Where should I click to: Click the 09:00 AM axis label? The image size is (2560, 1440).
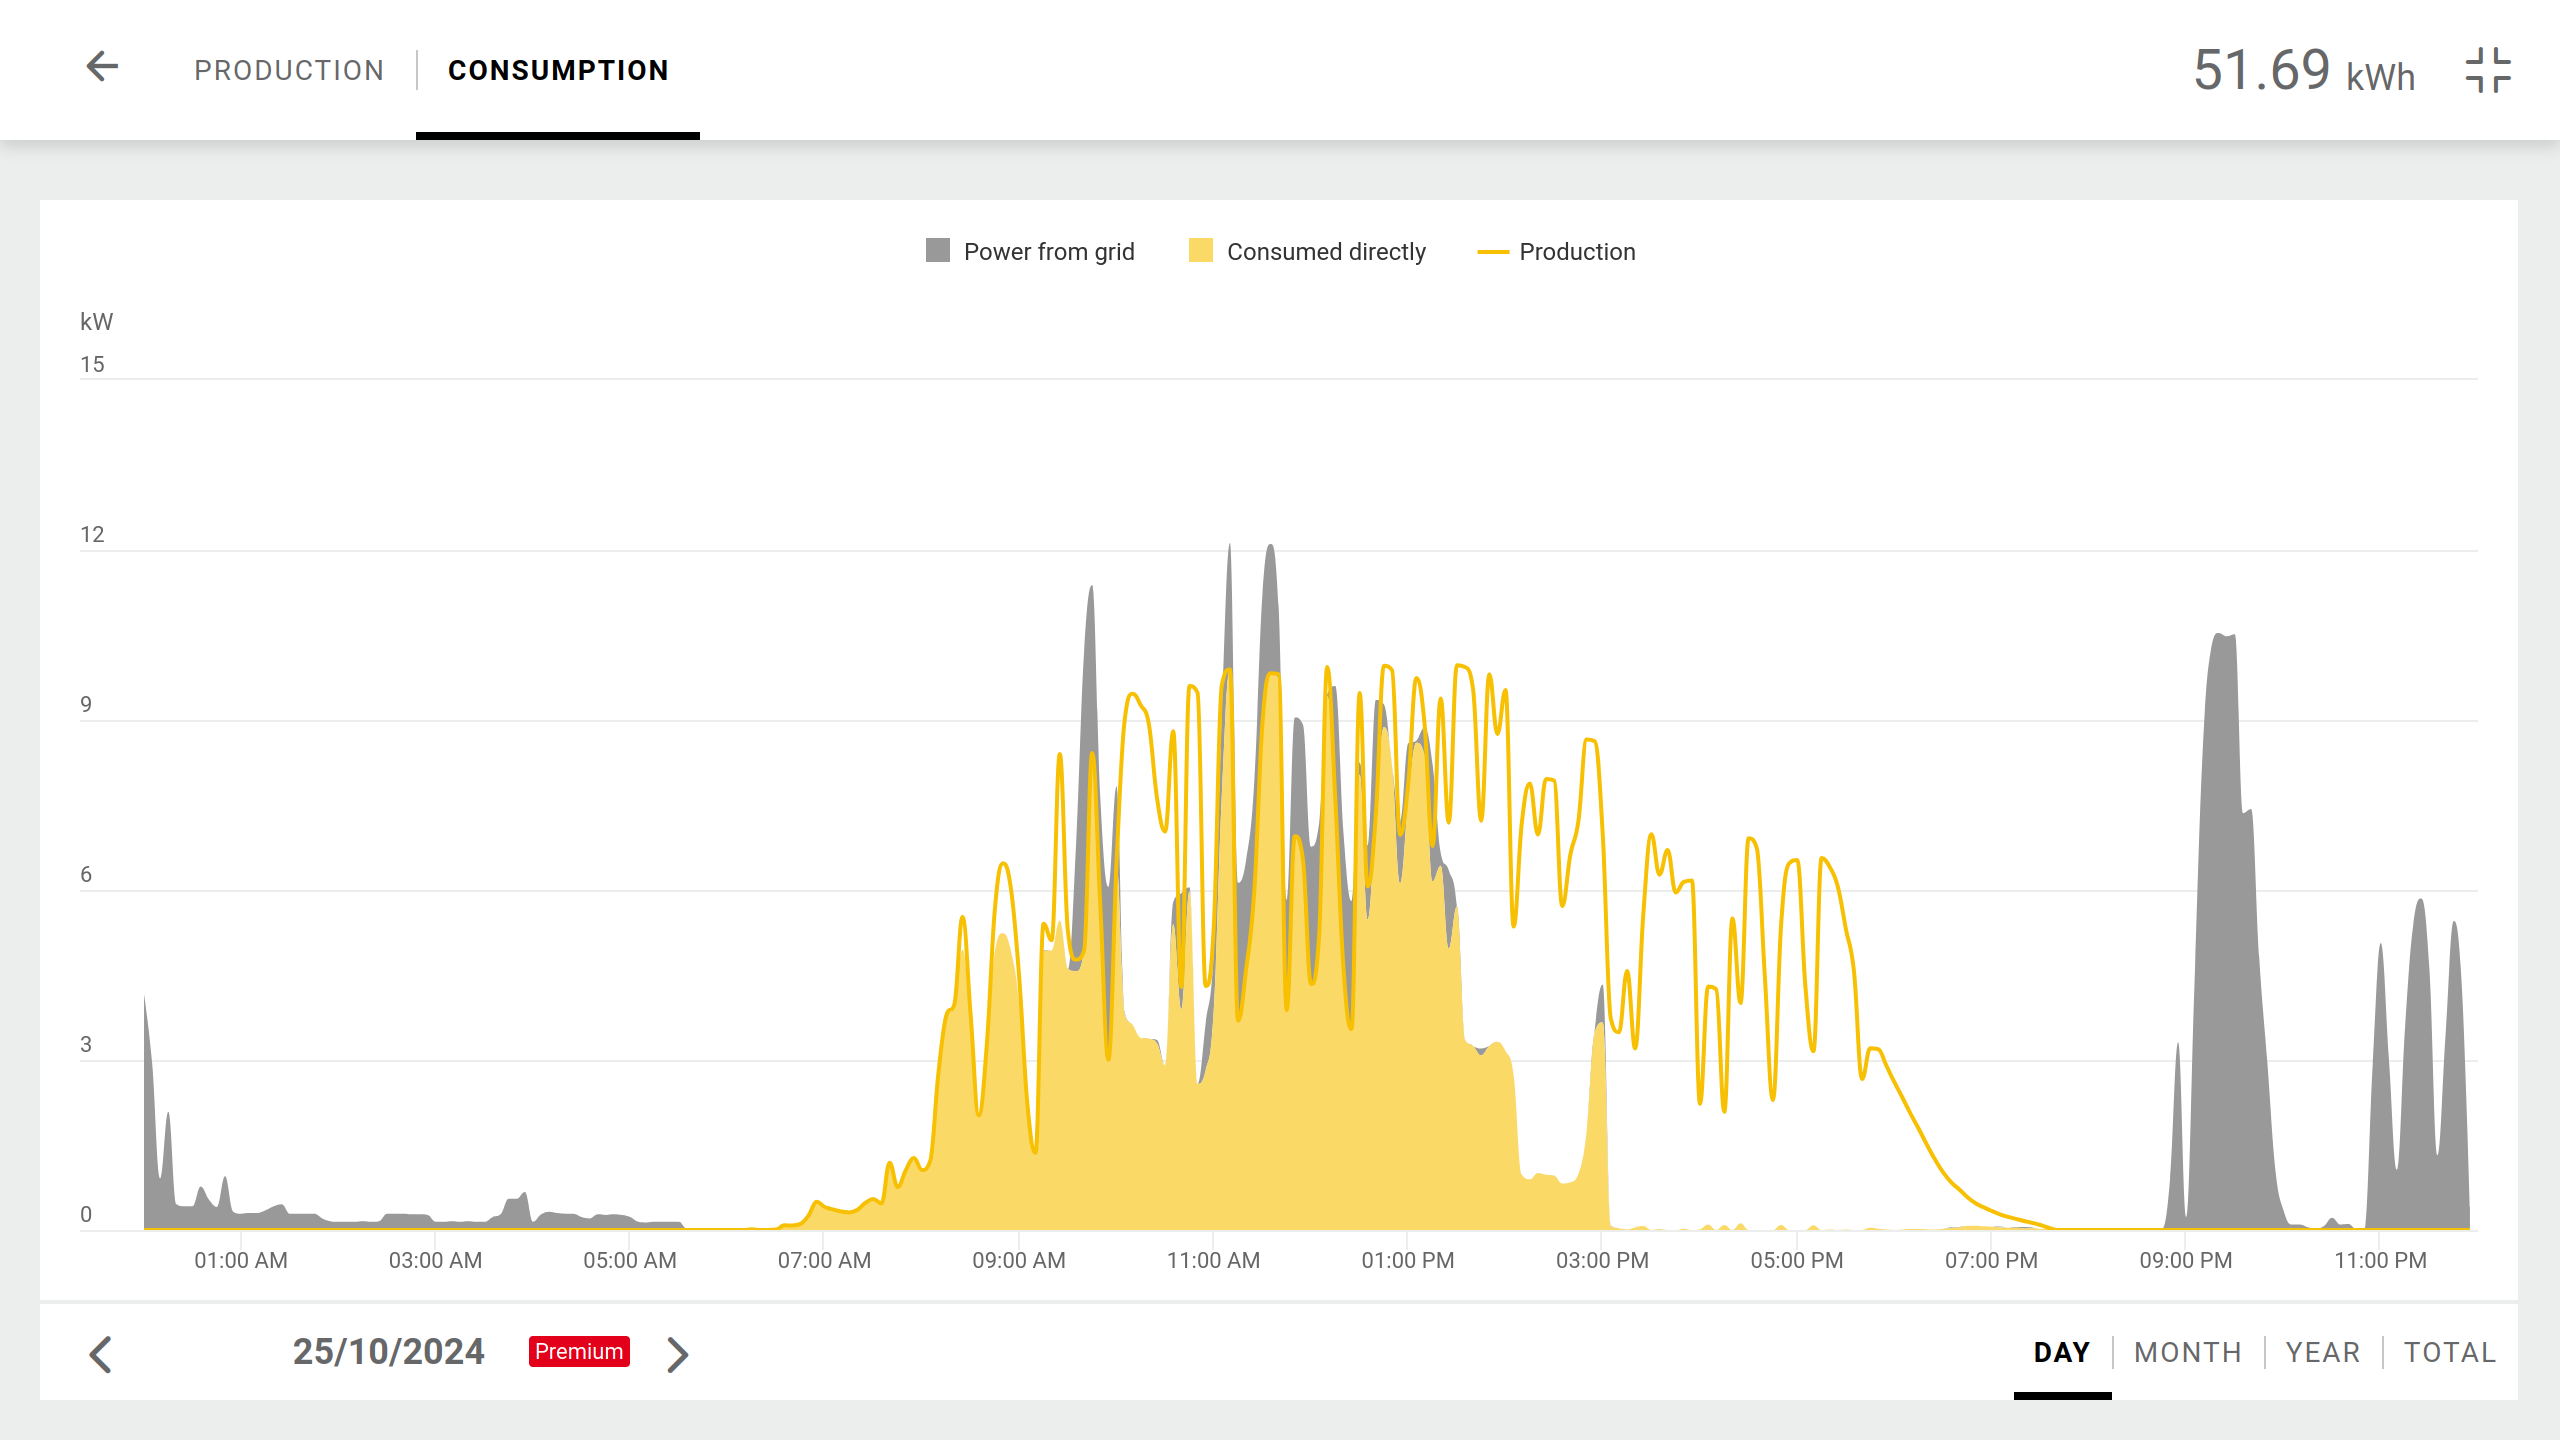tap(1019, 1260)
